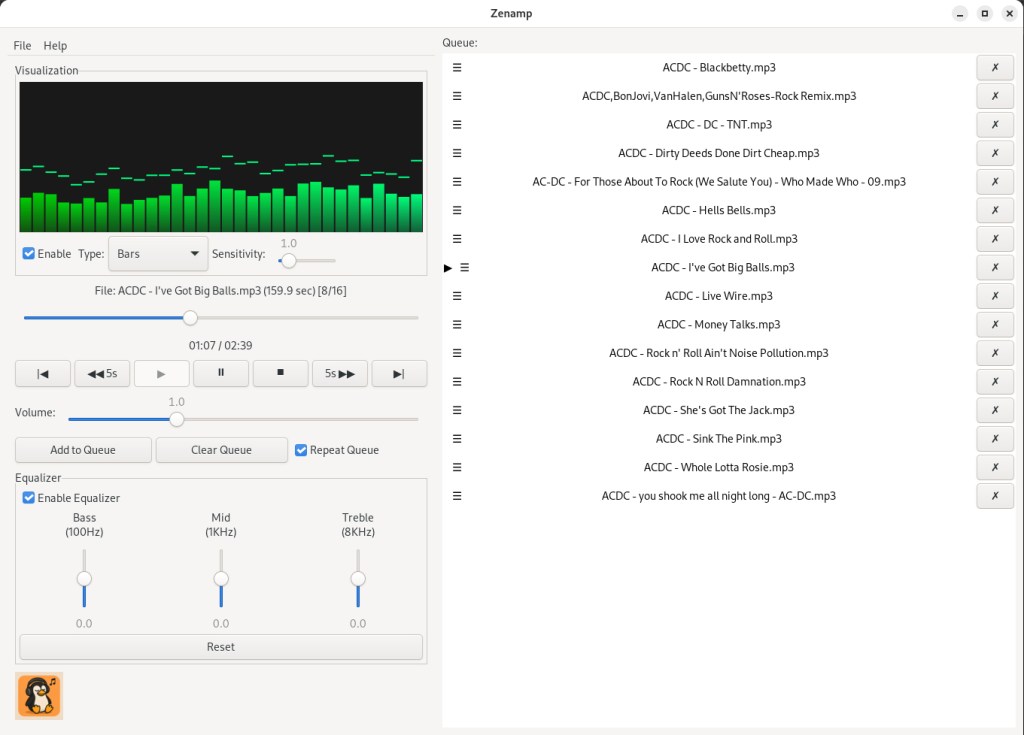1024x735 pixels.
Task: Select ACDC - Live Wire.mp3 in queue
Action: [719, 296]
